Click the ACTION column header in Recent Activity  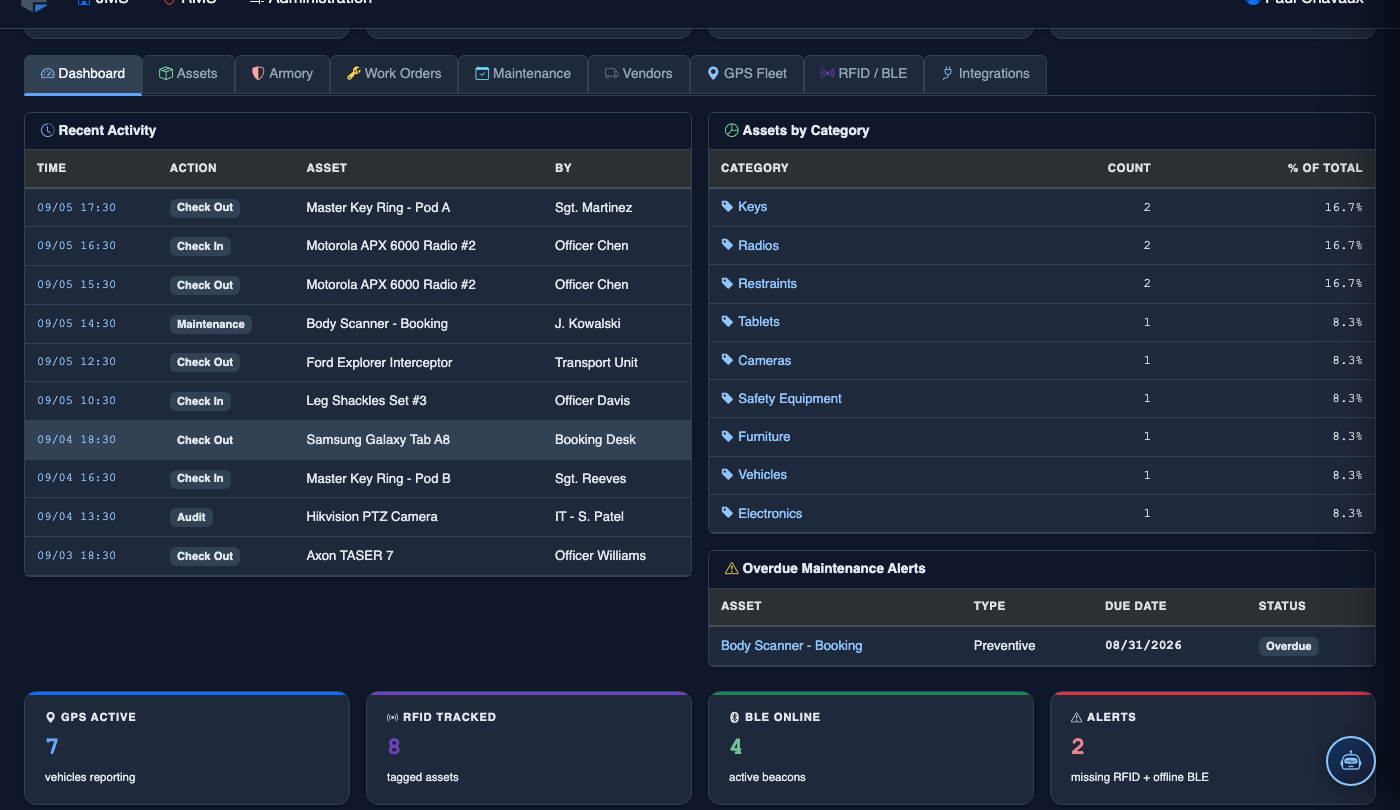[x=193, y=168]
